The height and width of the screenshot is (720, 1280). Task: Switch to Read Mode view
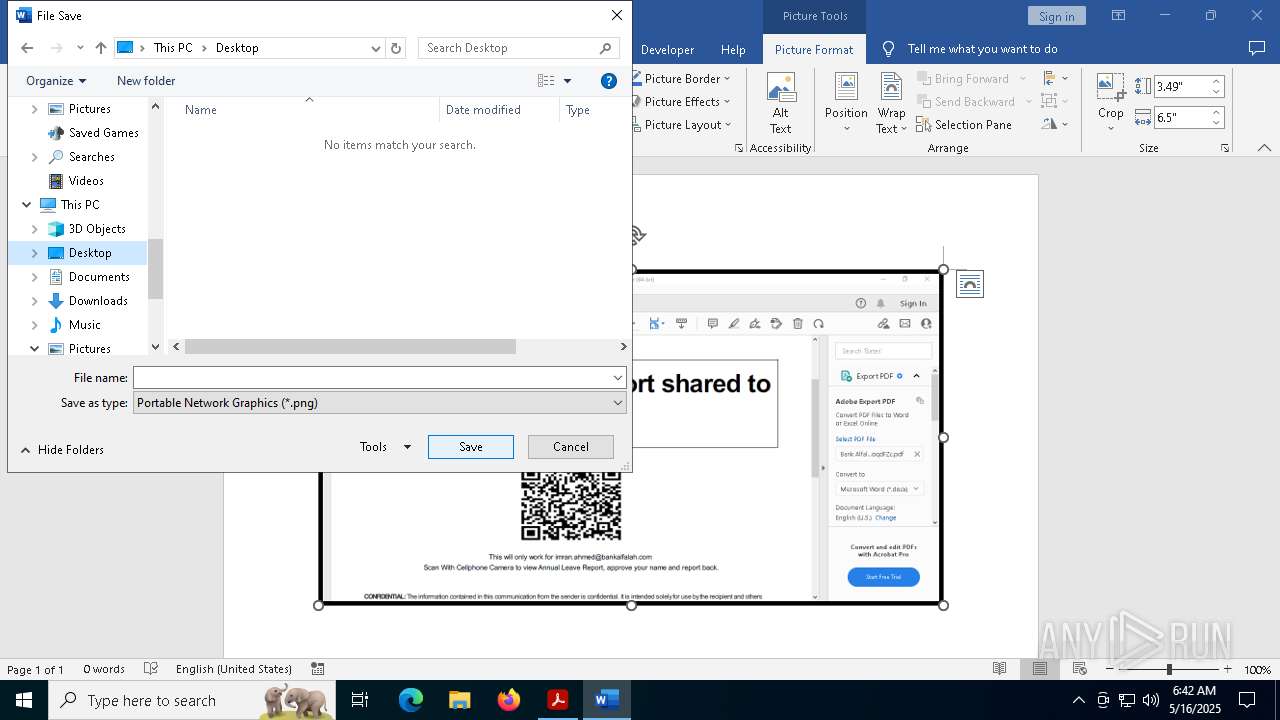[x=999, y=669]
